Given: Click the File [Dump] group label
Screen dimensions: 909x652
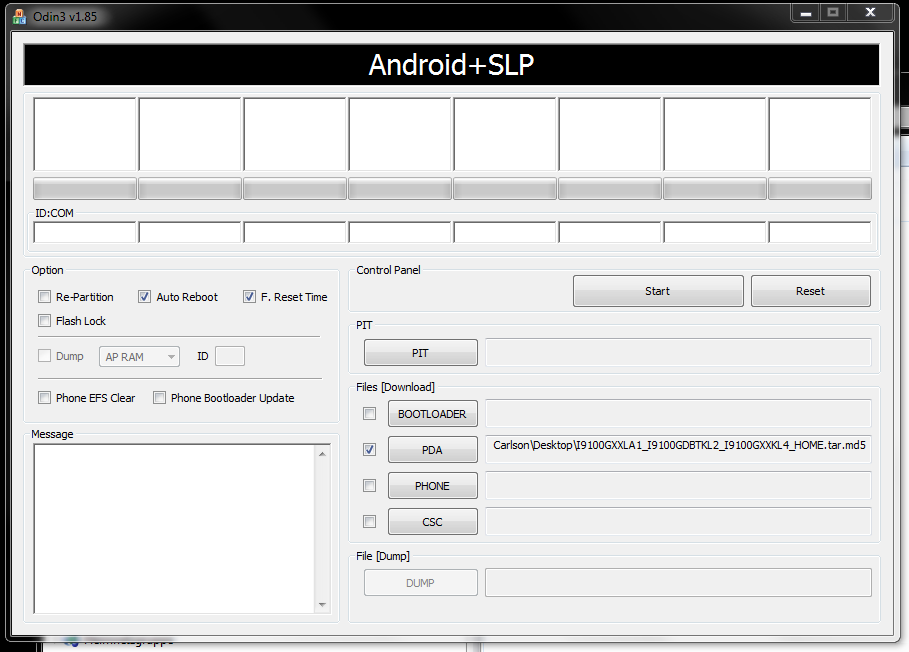Looking at the screenshot, I should (x=383, y=556).
